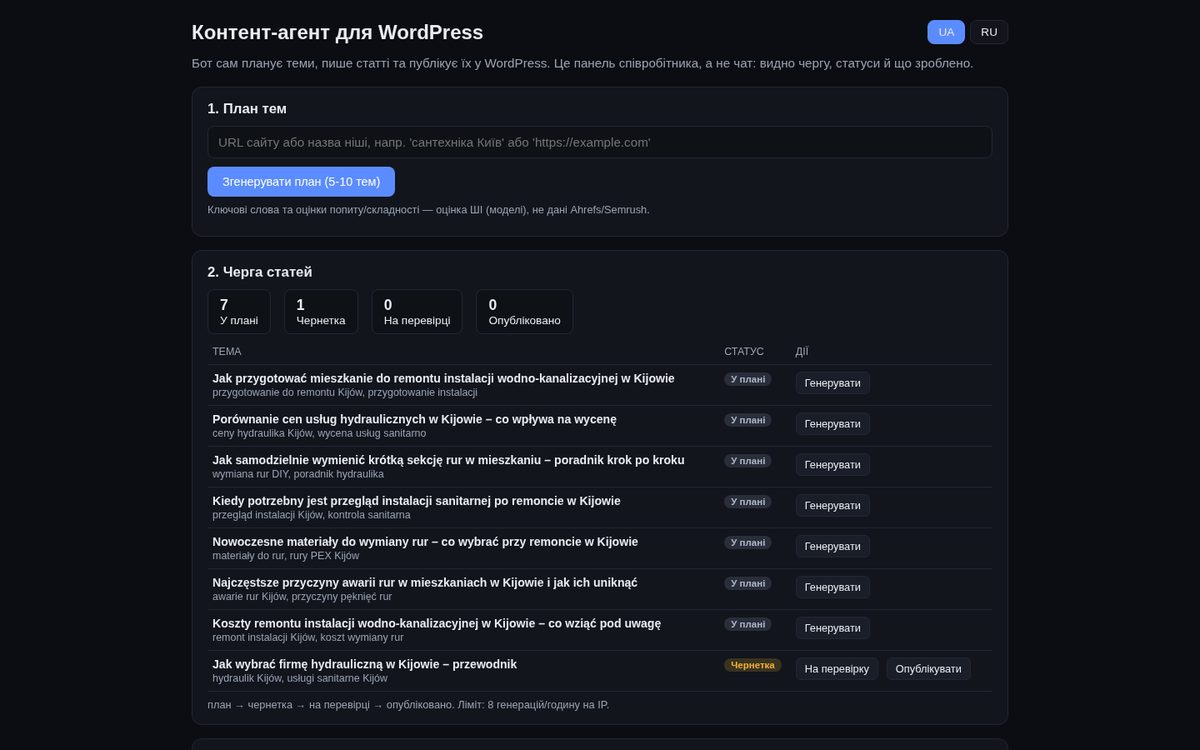Screen dimensions: 1200x750
Task: Click status badge for 'Jak przygotować mieszkanie' row
Action: point(748,379)
